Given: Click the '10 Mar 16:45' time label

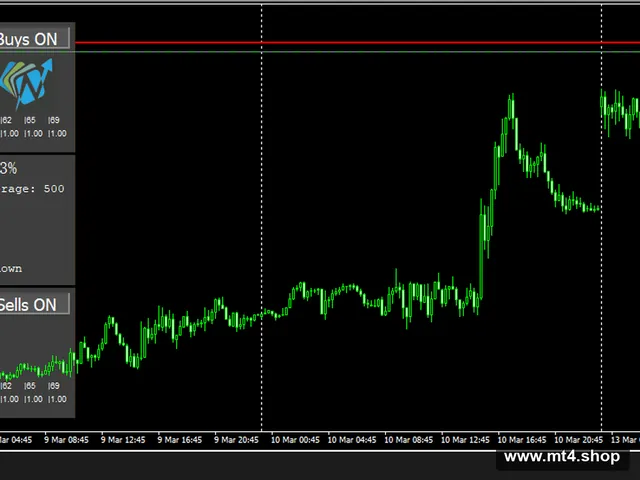Looking at the screenshot, I should [522, 440].
